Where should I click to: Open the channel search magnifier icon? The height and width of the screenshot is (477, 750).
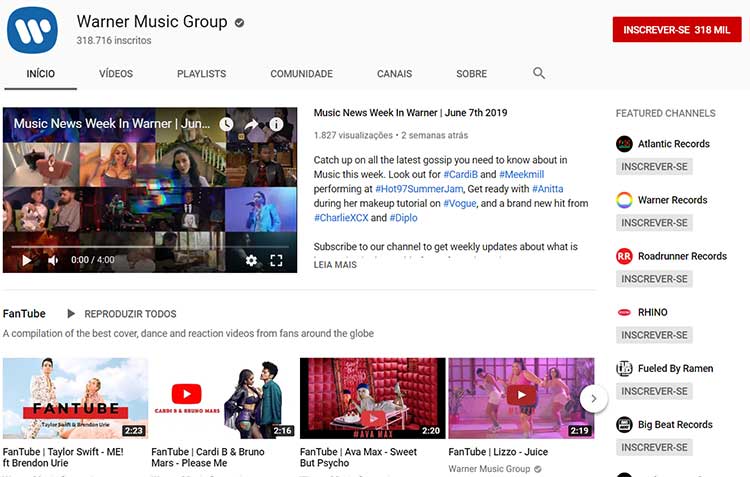[539, 73]
